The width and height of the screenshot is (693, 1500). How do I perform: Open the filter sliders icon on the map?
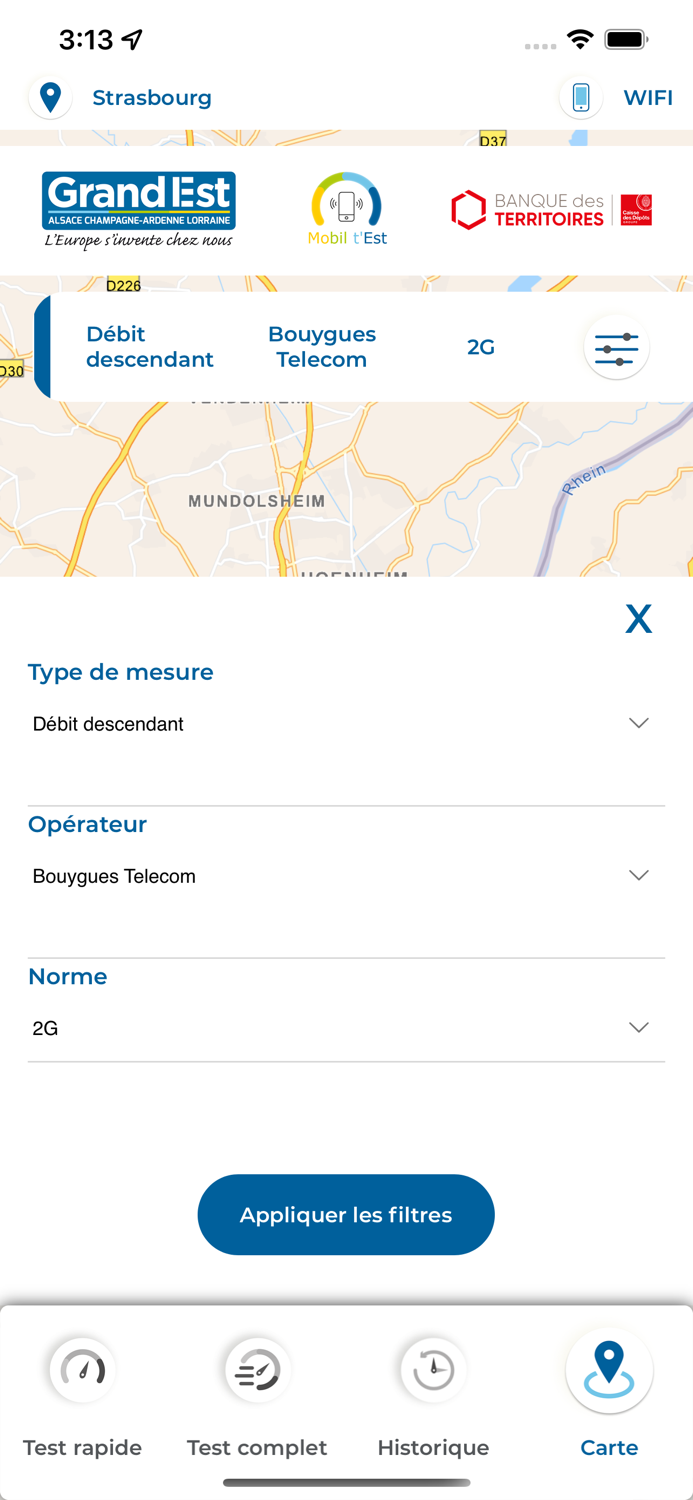pyautogui.click(x=615, y=346)
